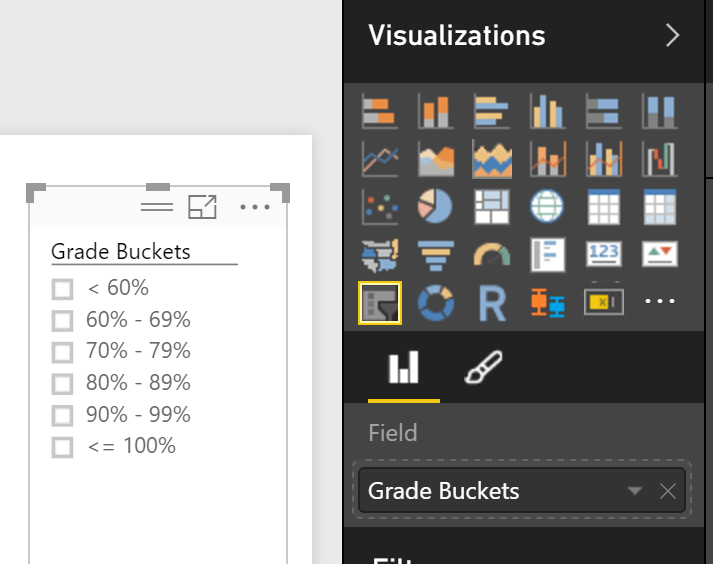Image resolution: width=713 pixels, height=564 pixels.
Task: Add a Map (globe) visualization
Action: [547, 207]
